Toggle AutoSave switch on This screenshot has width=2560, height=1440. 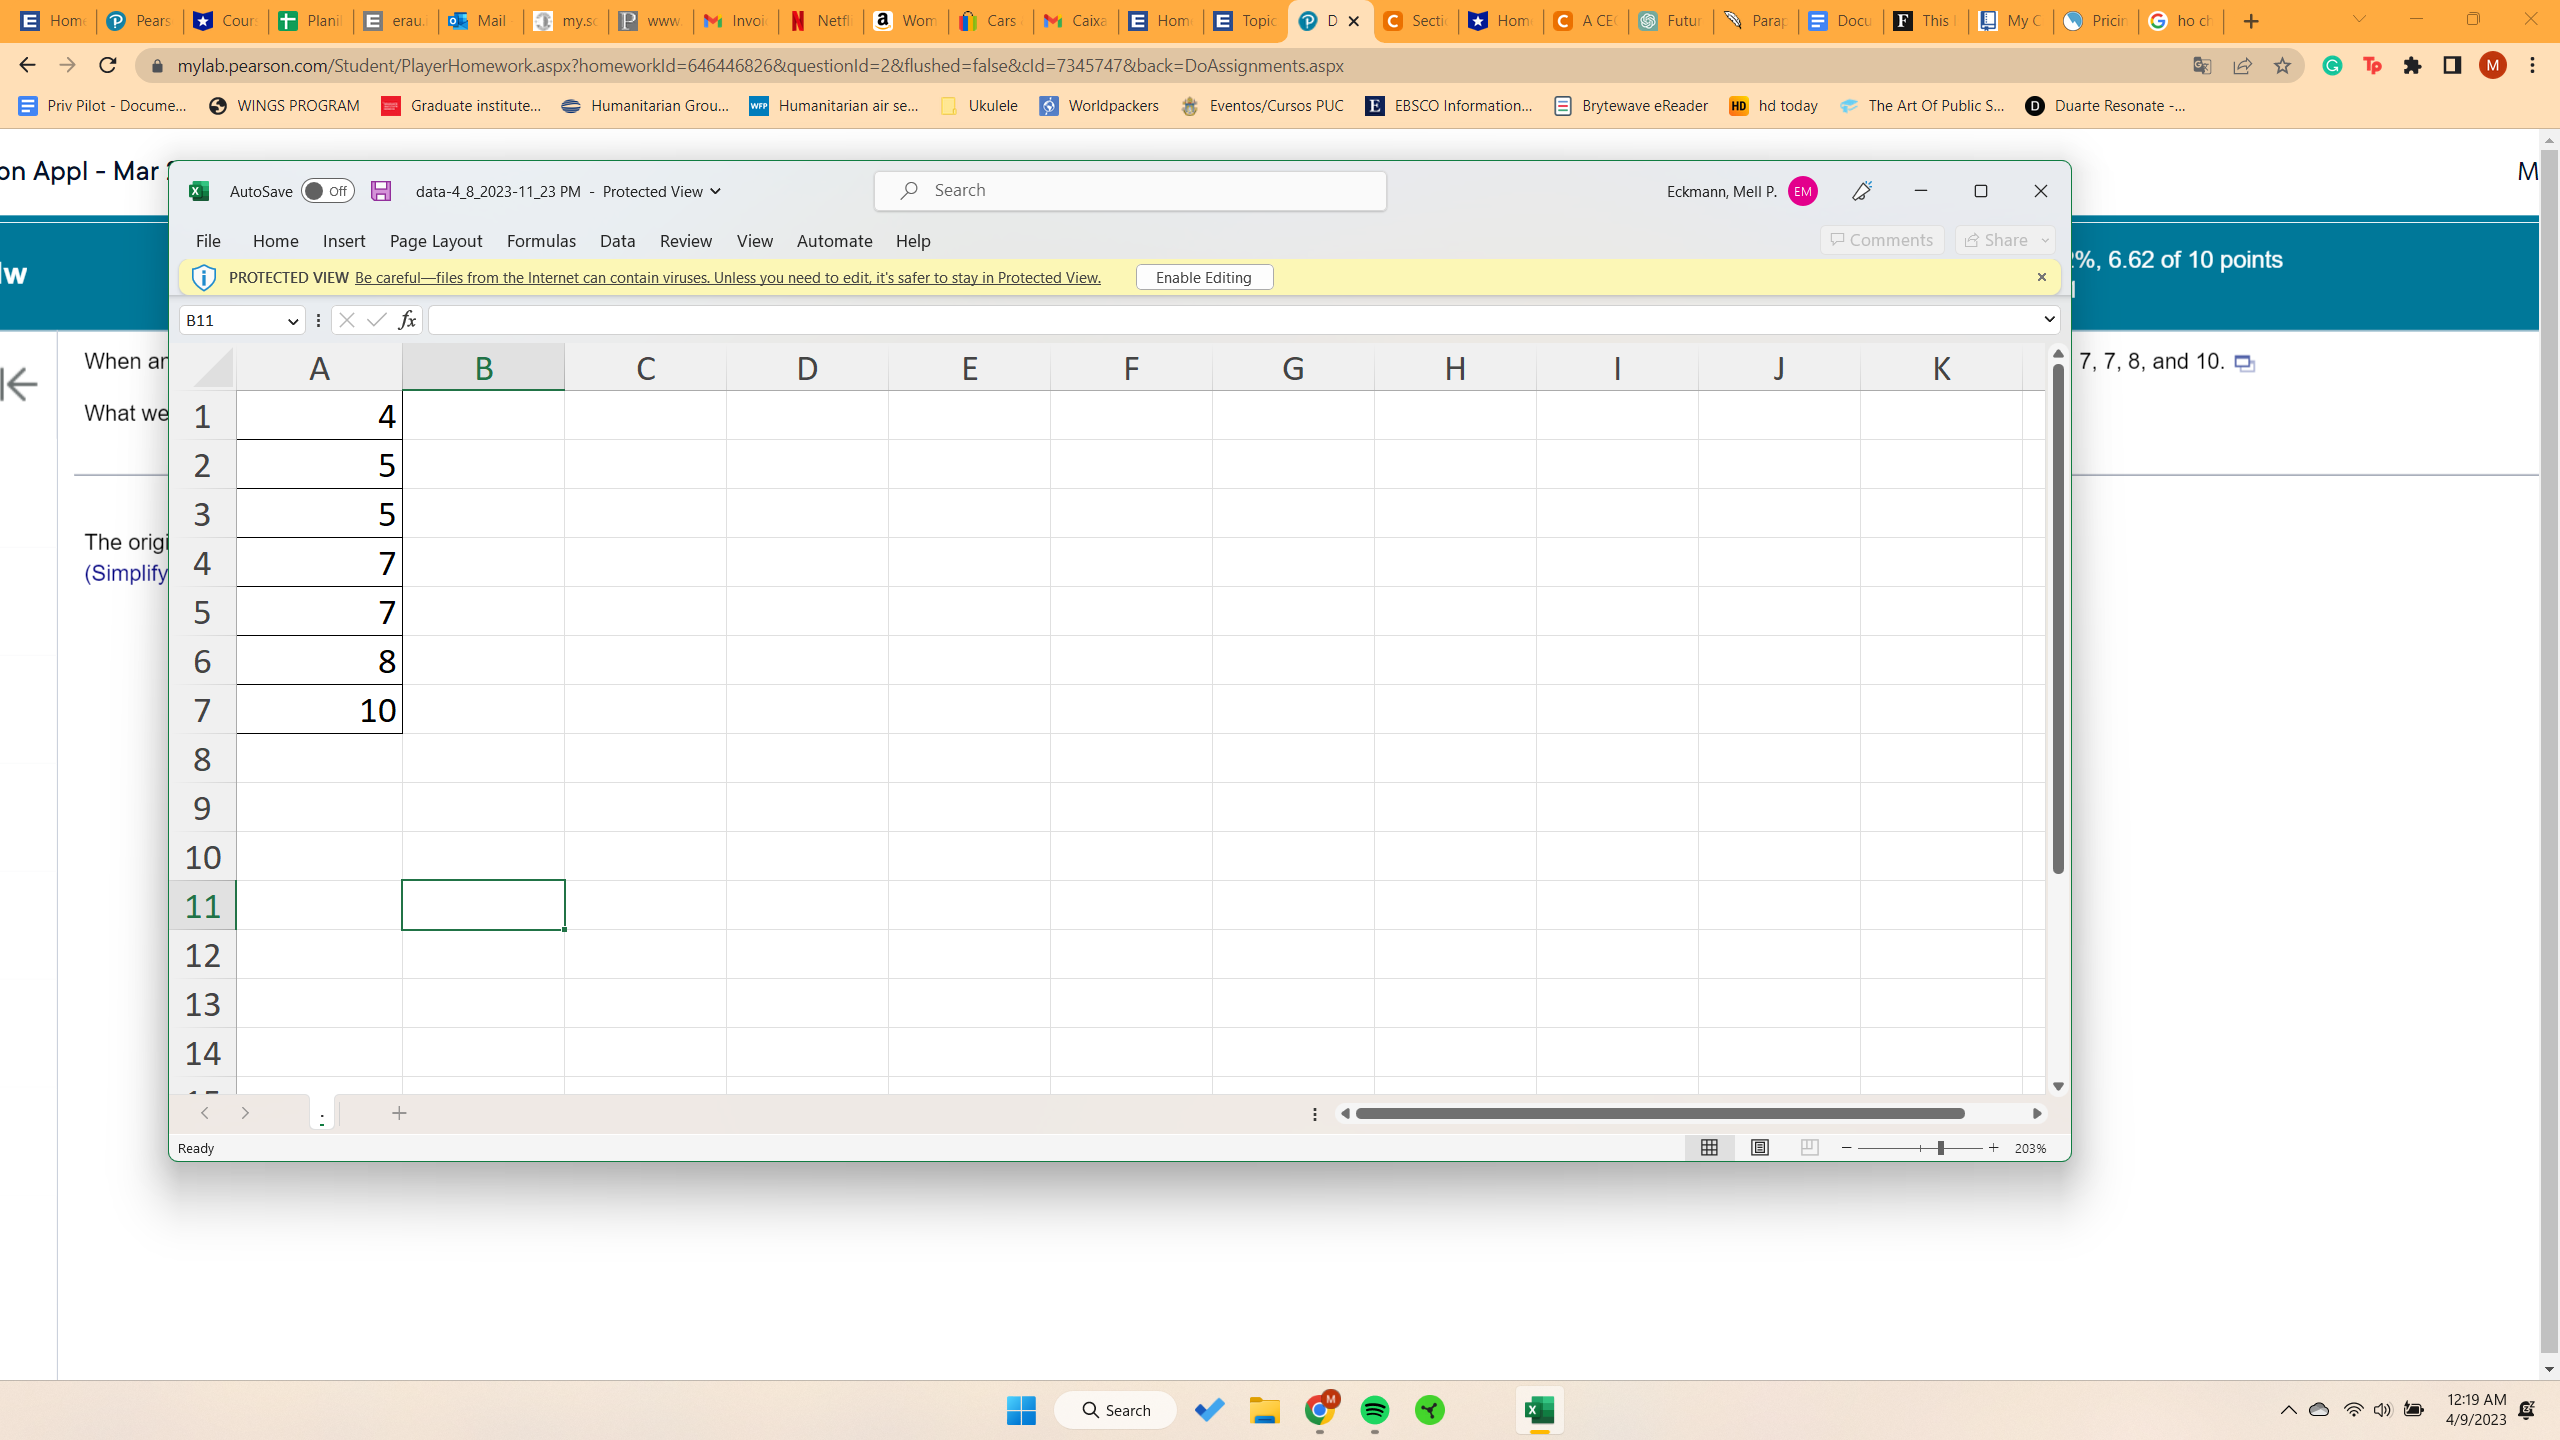click(x=327, y=191)
